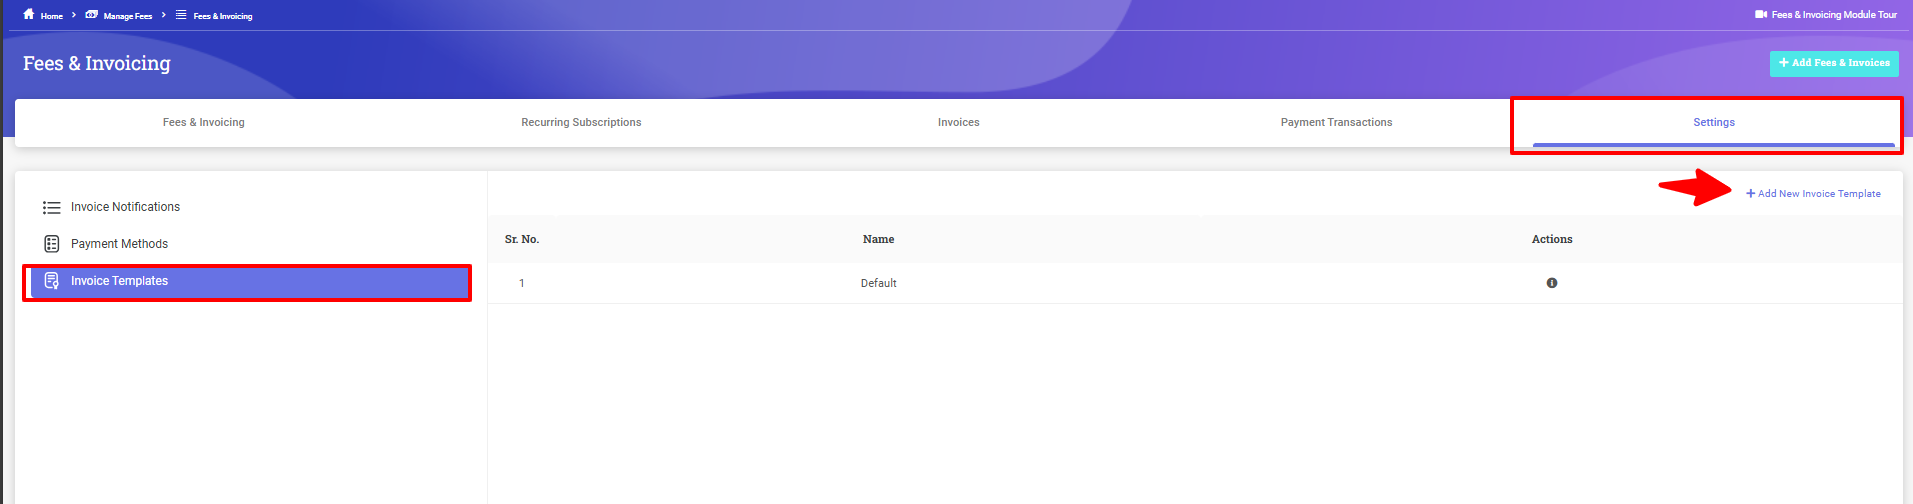Click serial number 1 in template table
Screen dimensions: 1913x504
[522, 284]
